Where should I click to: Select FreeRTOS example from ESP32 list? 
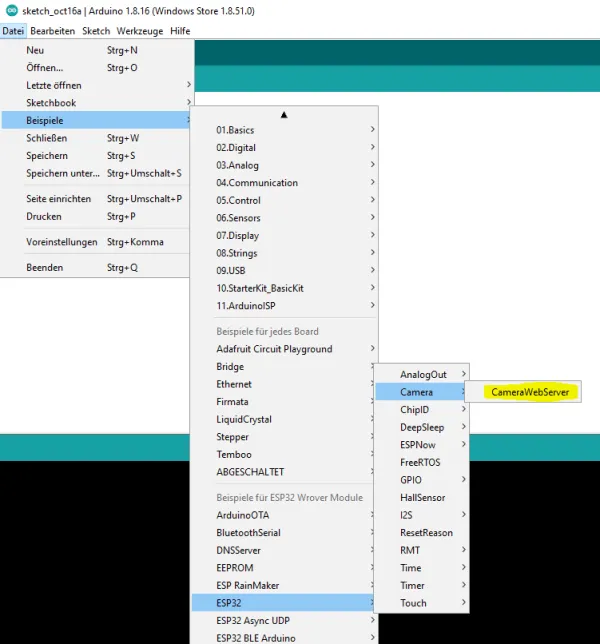point(420,463)
